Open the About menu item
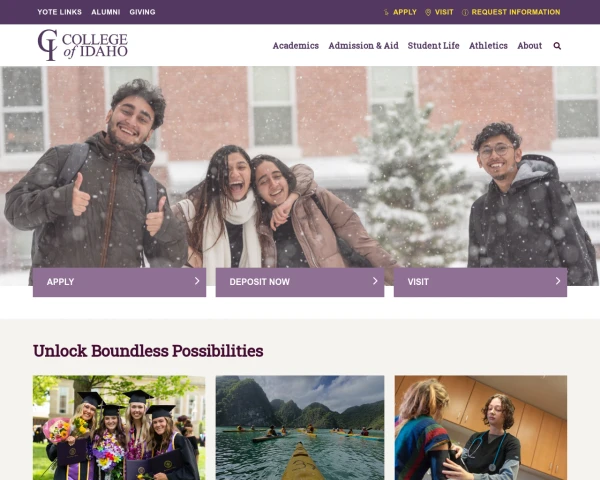The image size is (600, 480). click(530, 46)
